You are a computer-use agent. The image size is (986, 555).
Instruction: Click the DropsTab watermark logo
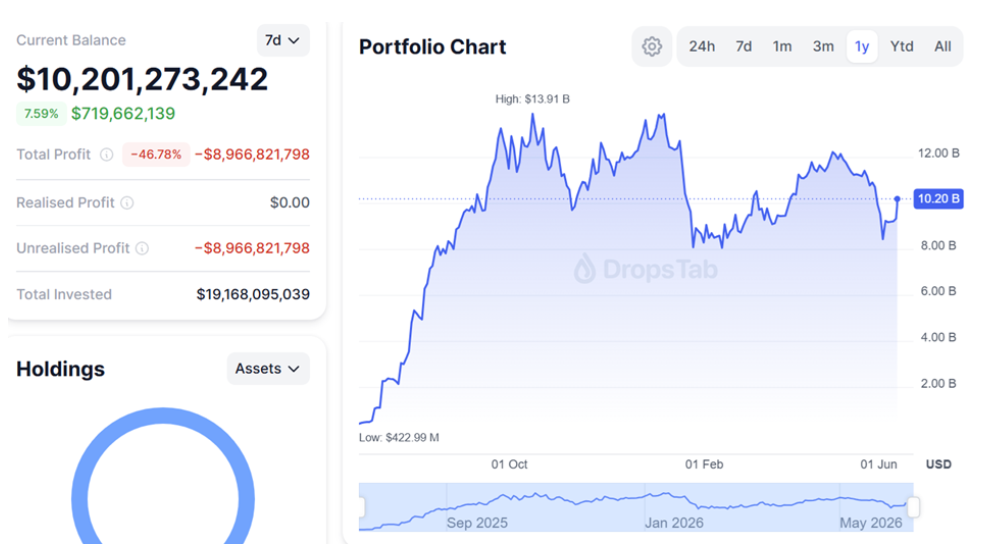coord(646,269)
